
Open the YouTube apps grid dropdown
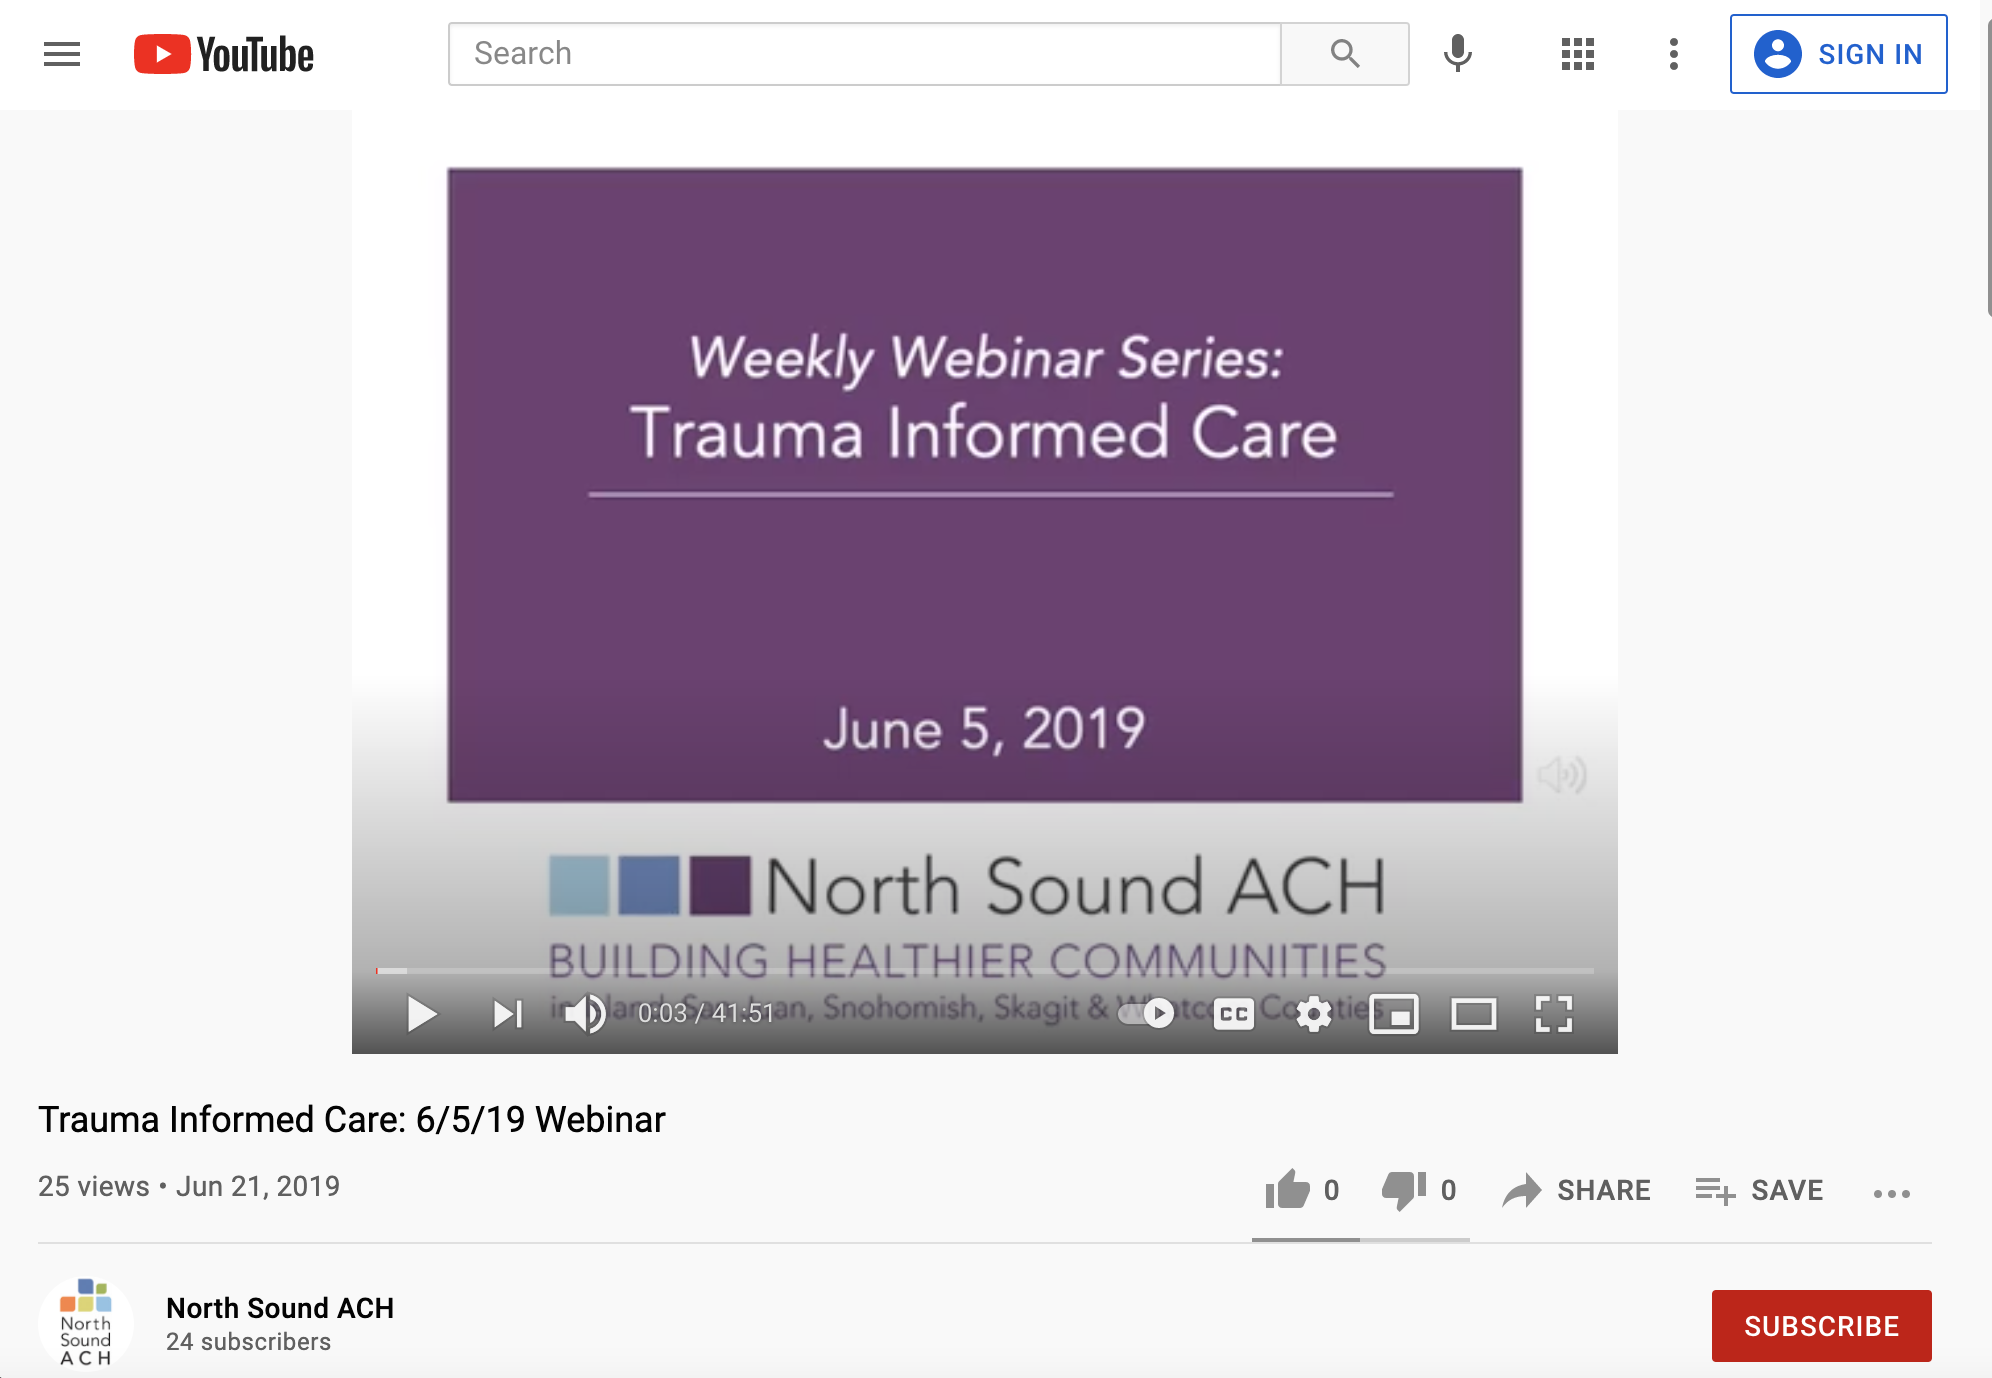pos(1579,53)
